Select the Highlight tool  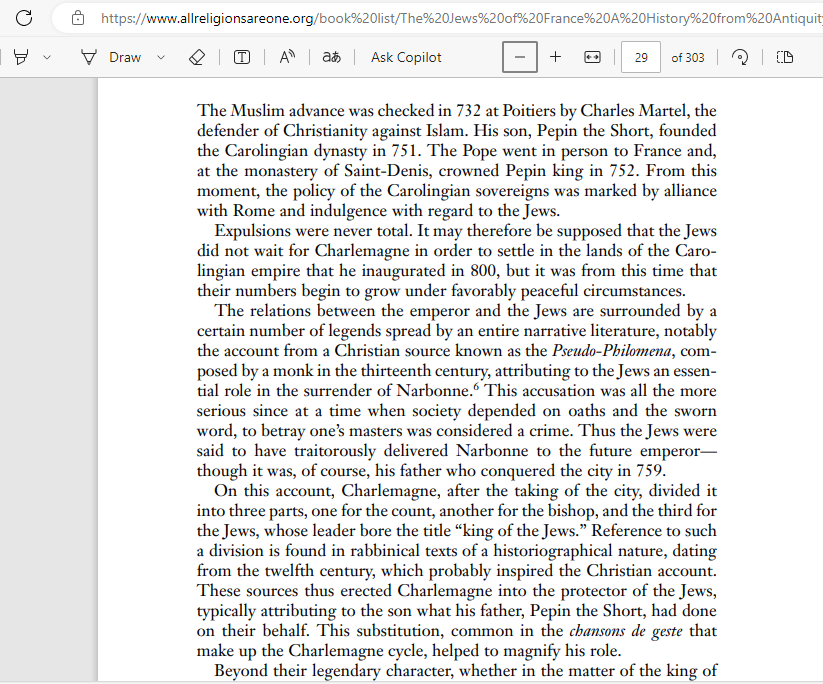tap(21, 57)
